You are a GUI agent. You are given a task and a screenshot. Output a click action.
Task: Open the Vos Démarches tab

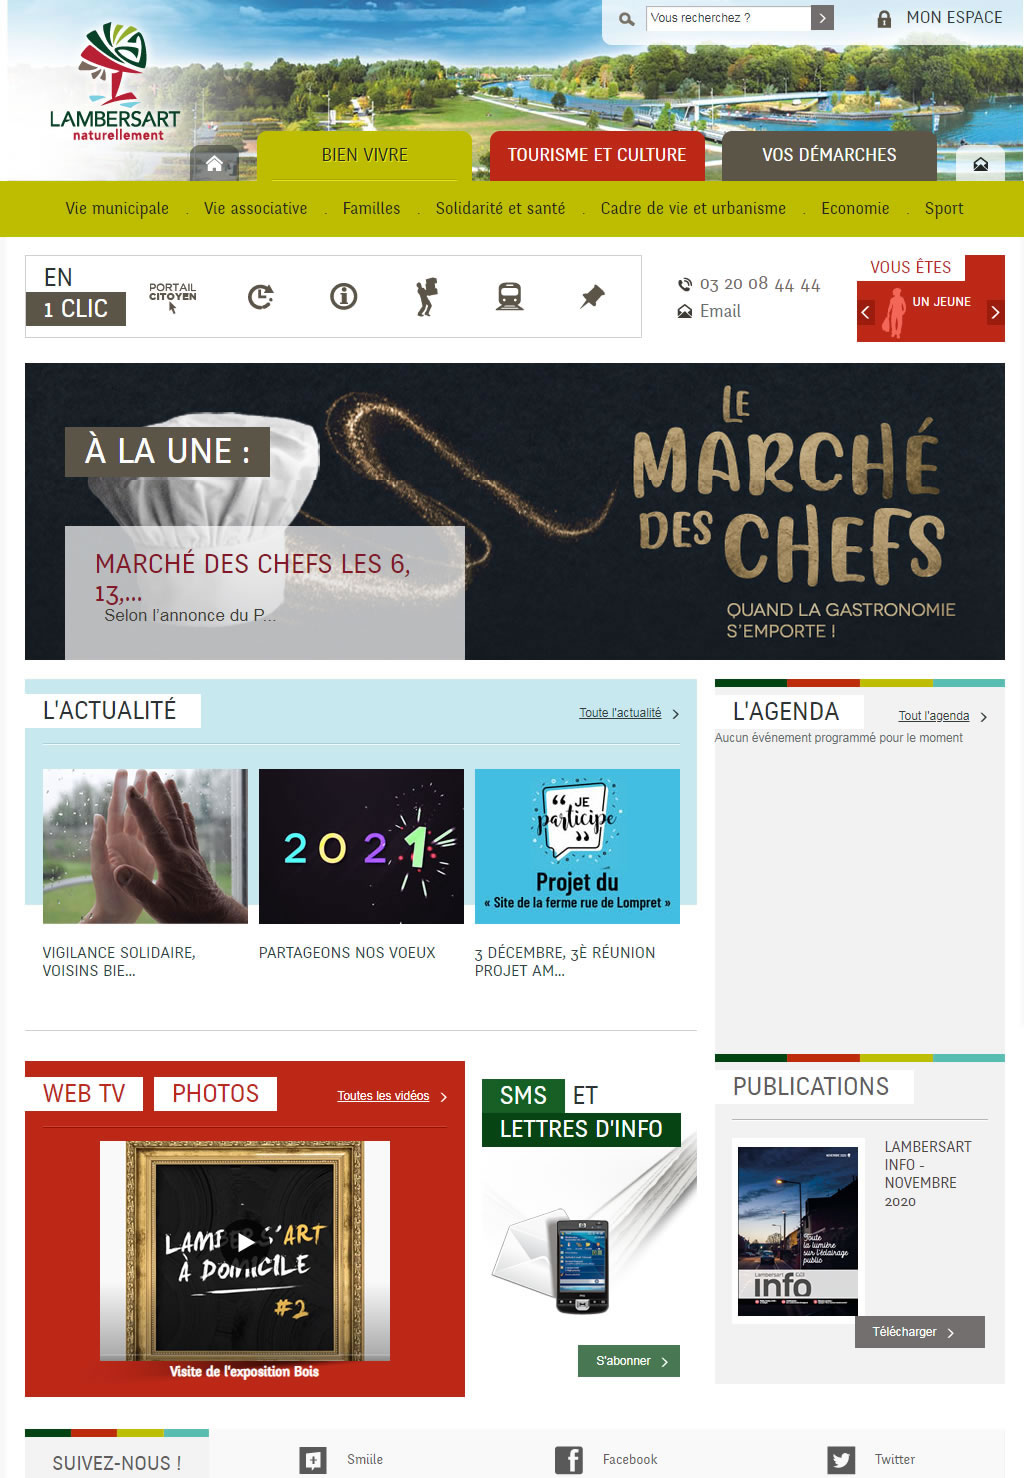[829, 155]
